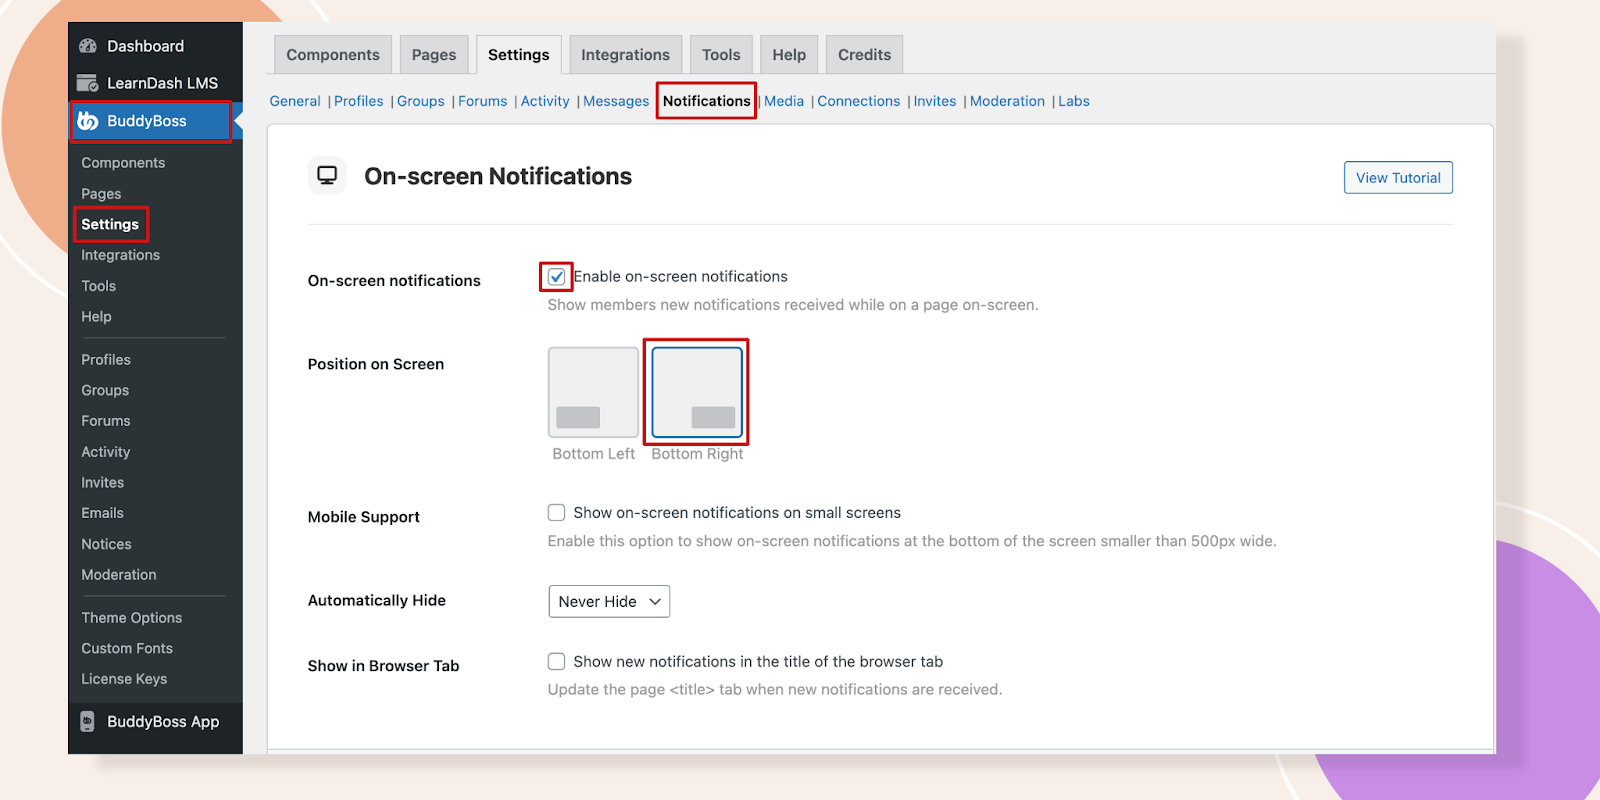This screenshot has height=800, width=1600.
Task: Click the Mobile Support label
Action: tap(364, 517)
